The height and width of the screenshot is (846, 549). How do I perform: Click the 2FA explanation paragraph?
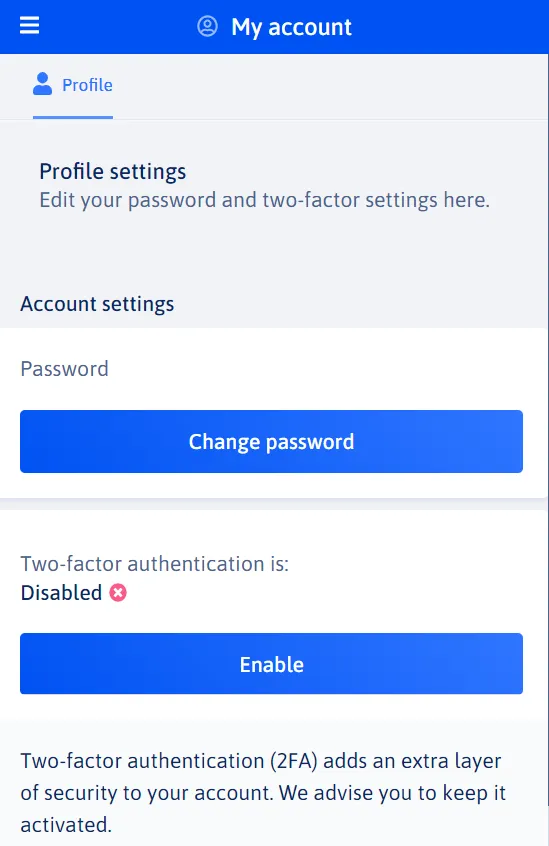click(x=263, y=793)
